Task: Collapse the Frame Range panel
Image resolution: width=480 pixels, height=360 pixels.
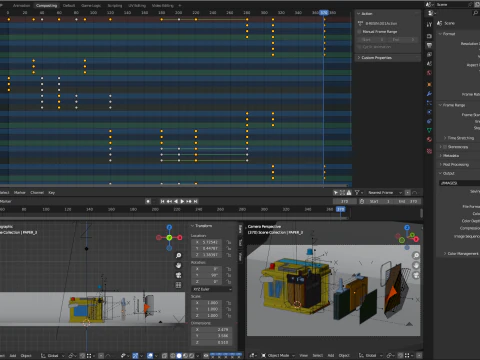Action: 452,105
